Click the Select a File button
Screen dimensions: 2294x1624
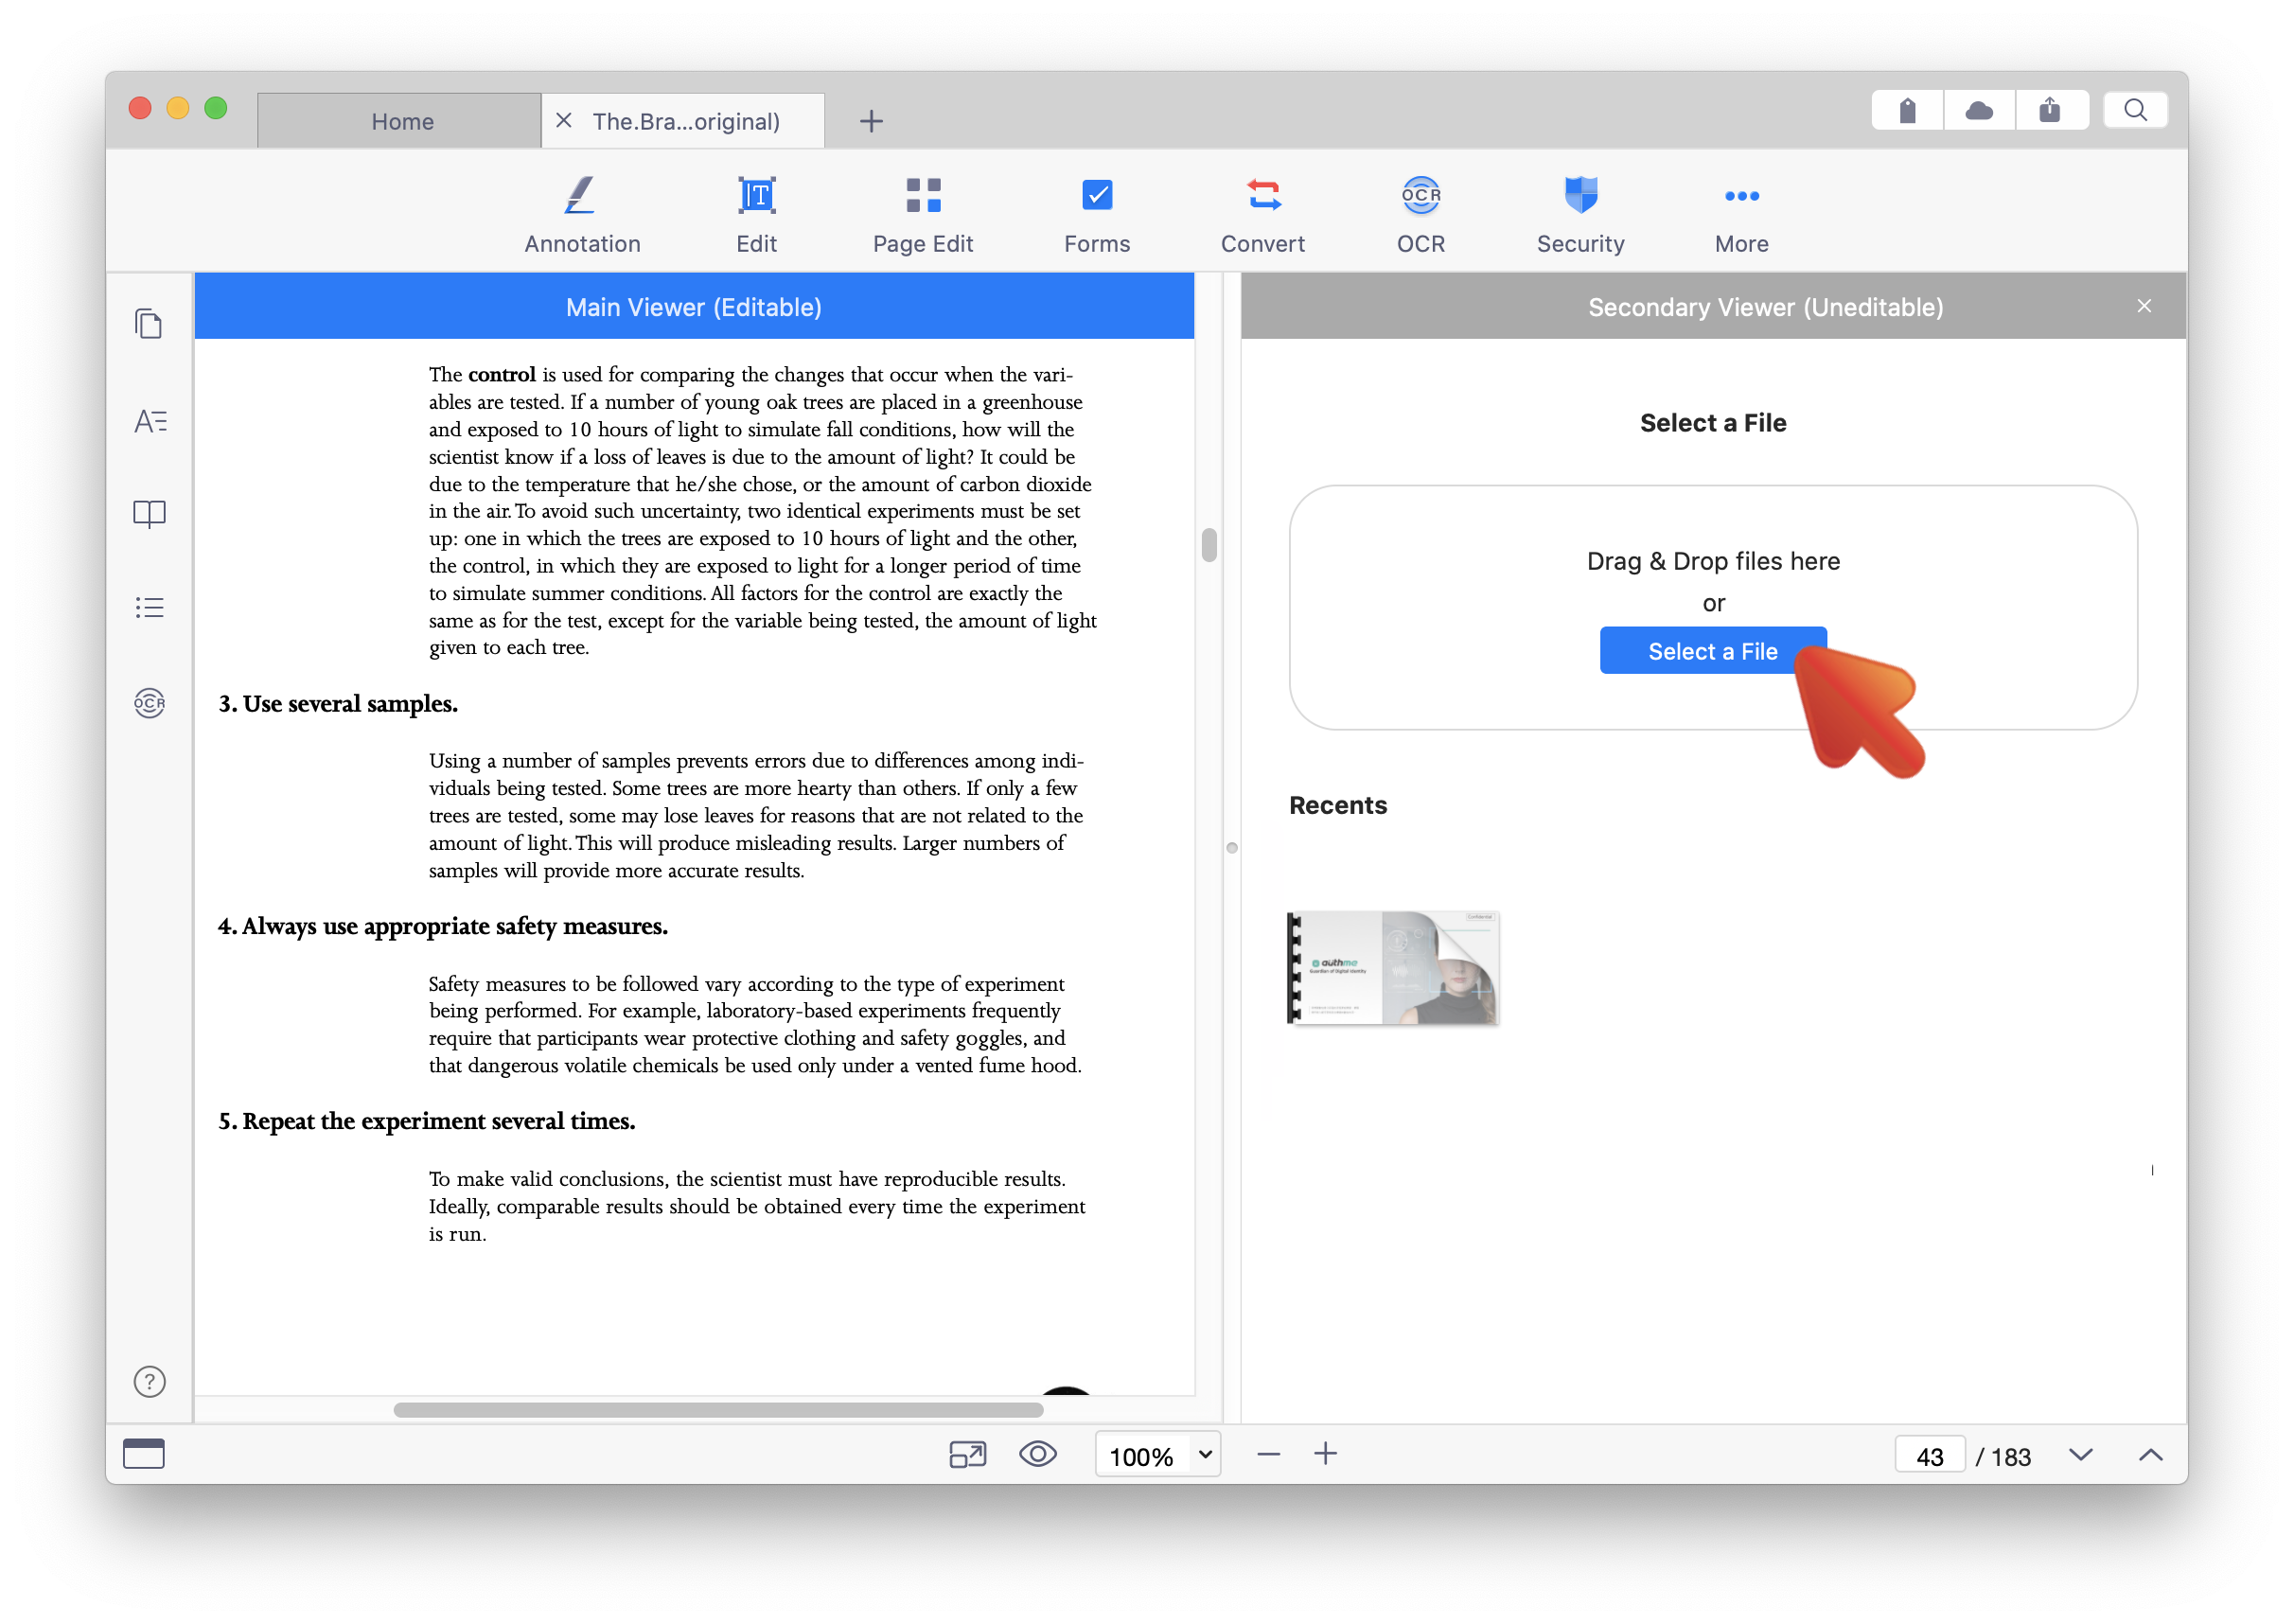pos(1714,652)
